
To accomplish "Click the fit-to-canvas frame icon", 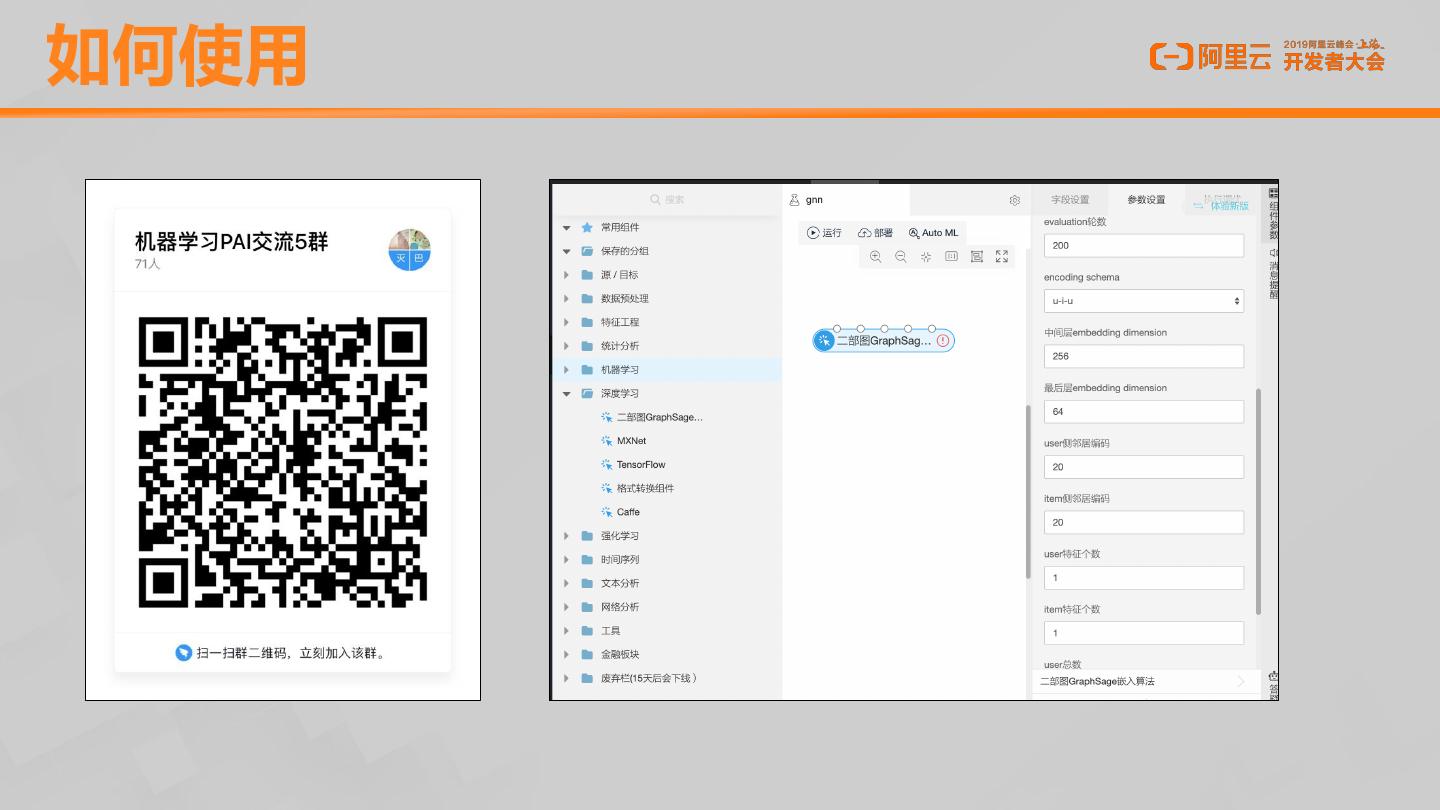I will click(x=977, y=257).
